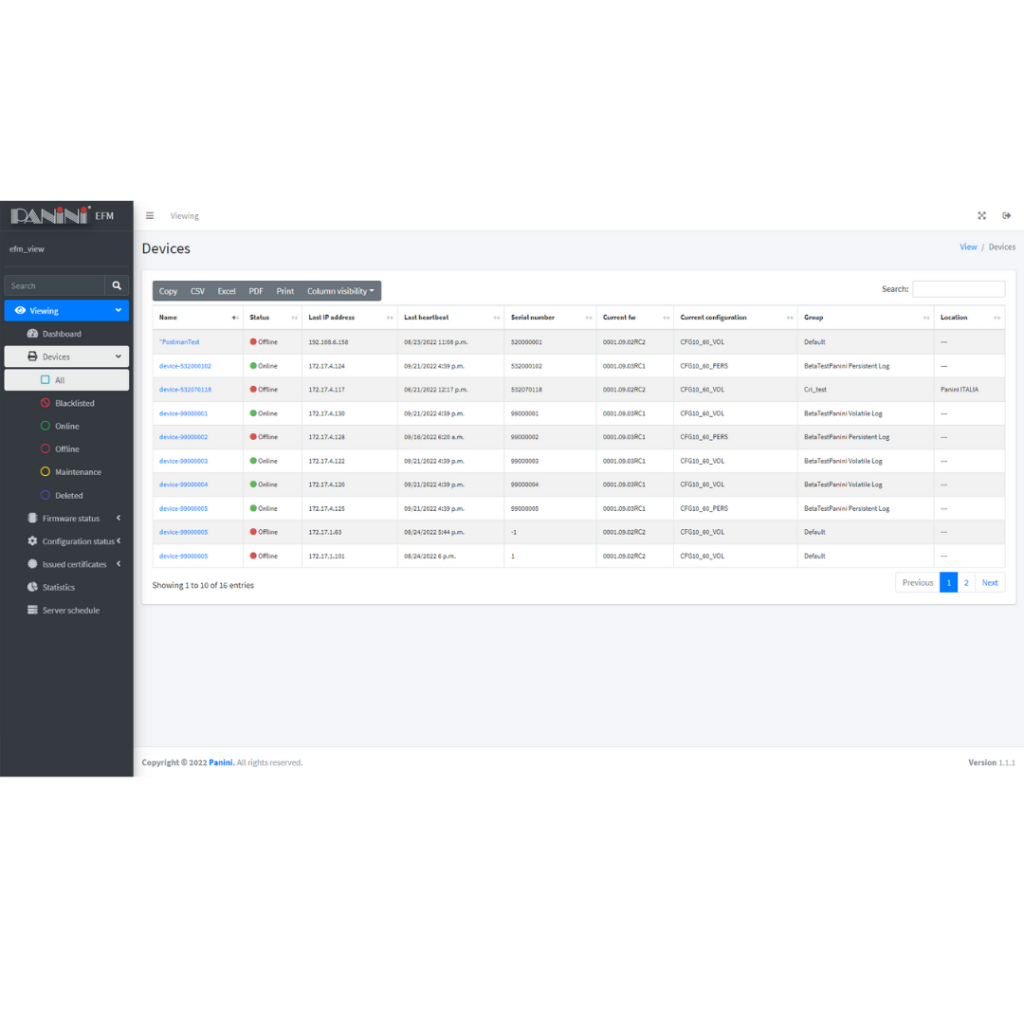Click the table Search input field

[958, 289]
